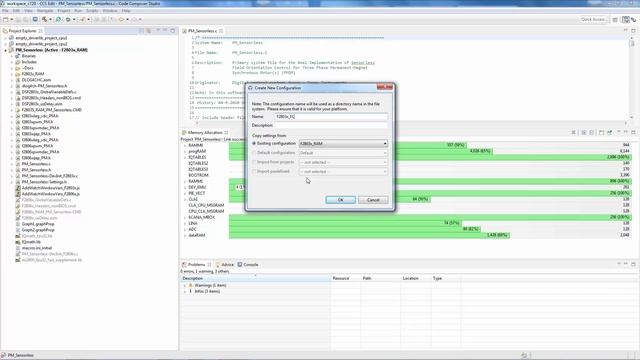Open the Edit menu

coord(16,11)
